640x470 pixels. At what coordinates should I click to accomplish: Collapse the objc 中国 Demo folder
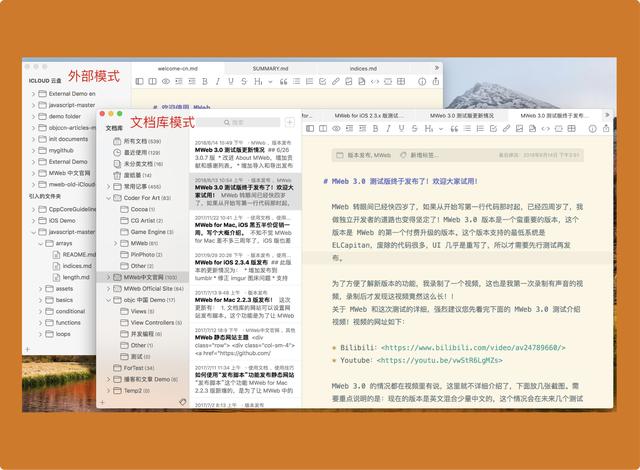109,300
